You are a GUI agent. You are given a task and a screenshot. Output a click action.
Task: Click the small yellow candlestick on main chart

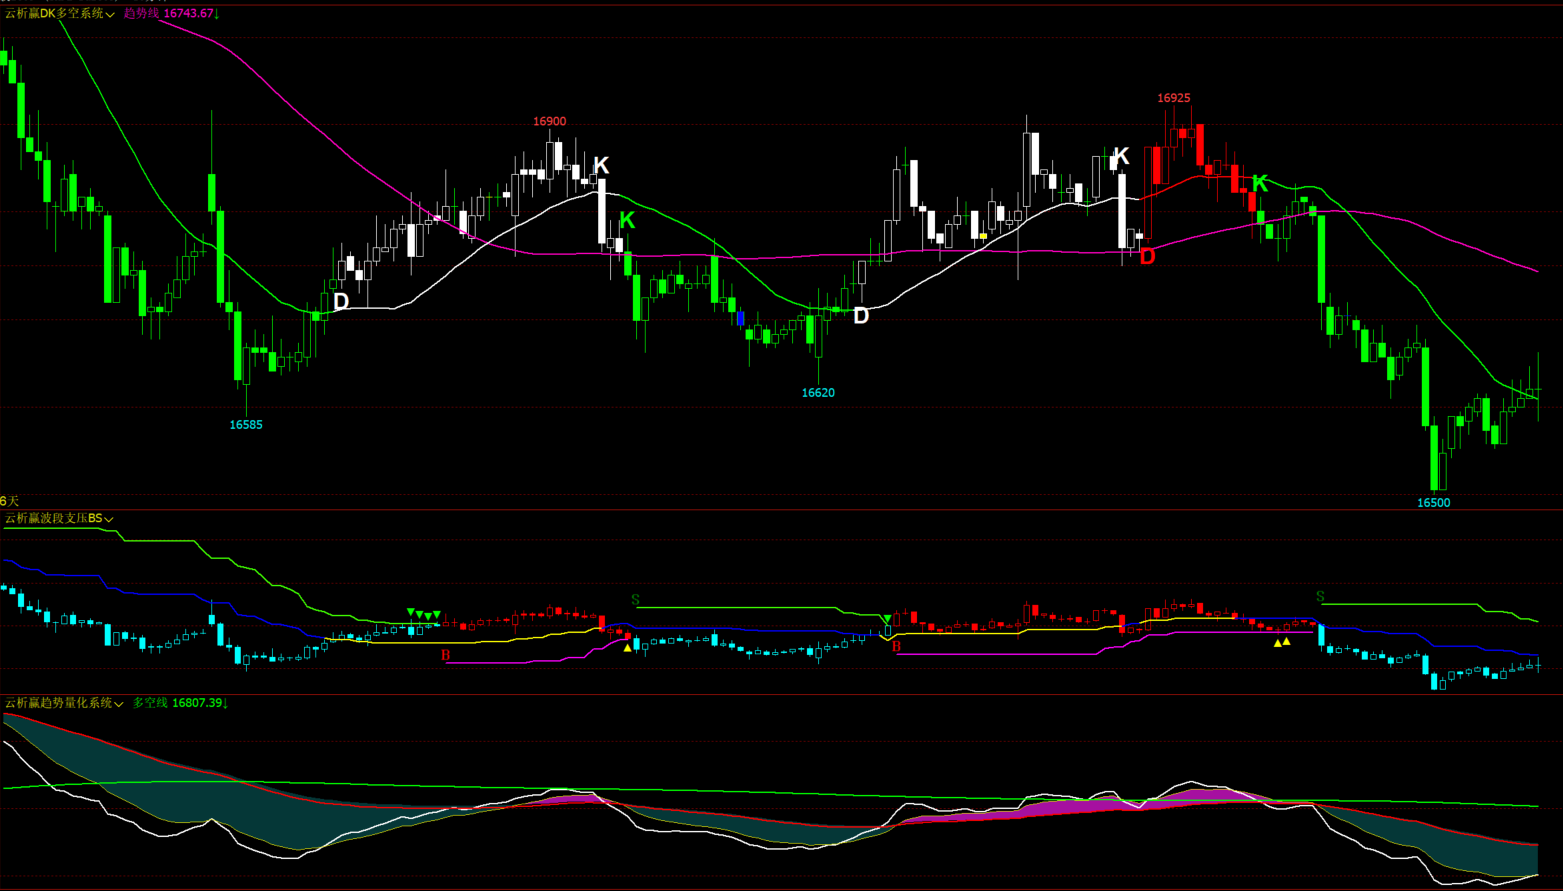[984, 237]
